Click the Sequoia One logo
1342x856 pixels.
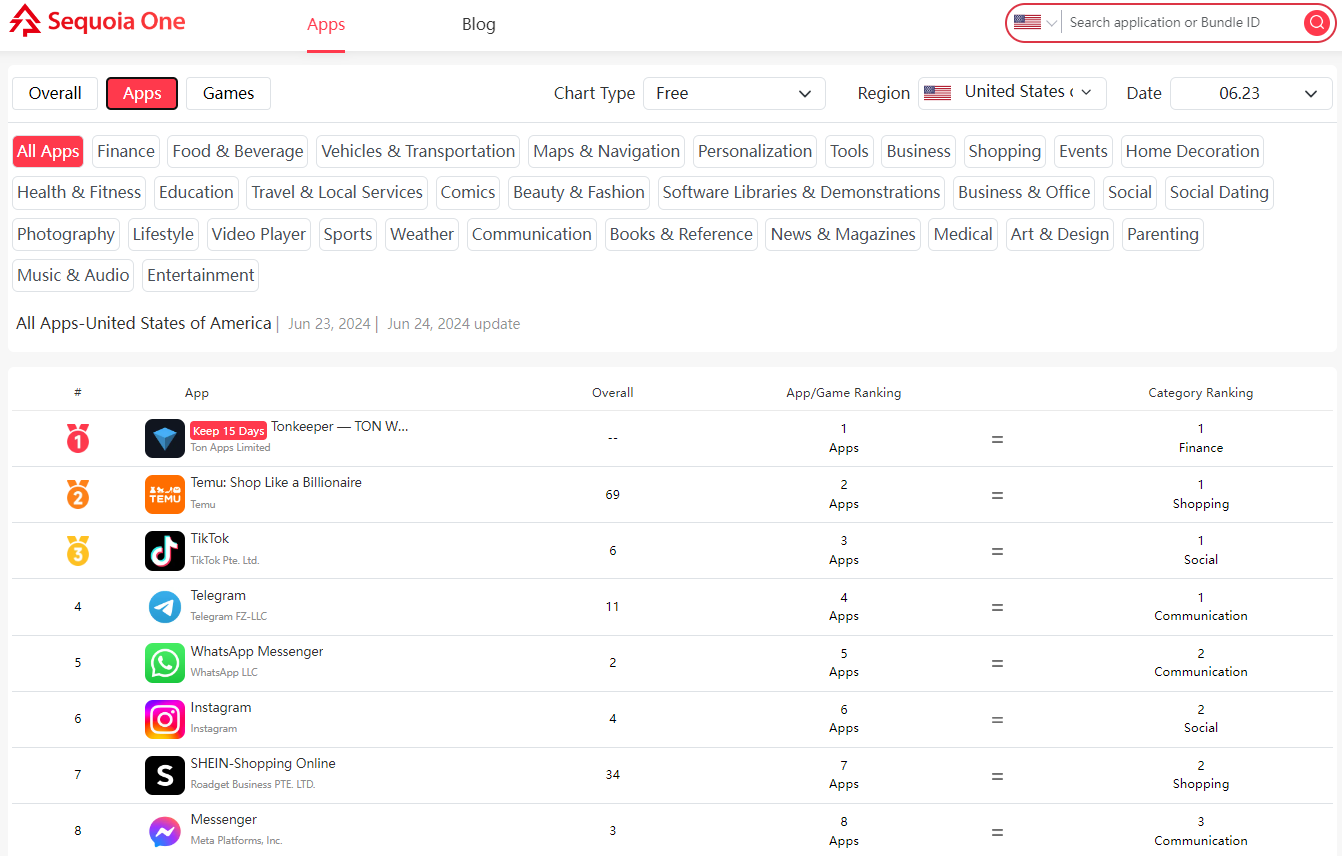click(96, 21)
